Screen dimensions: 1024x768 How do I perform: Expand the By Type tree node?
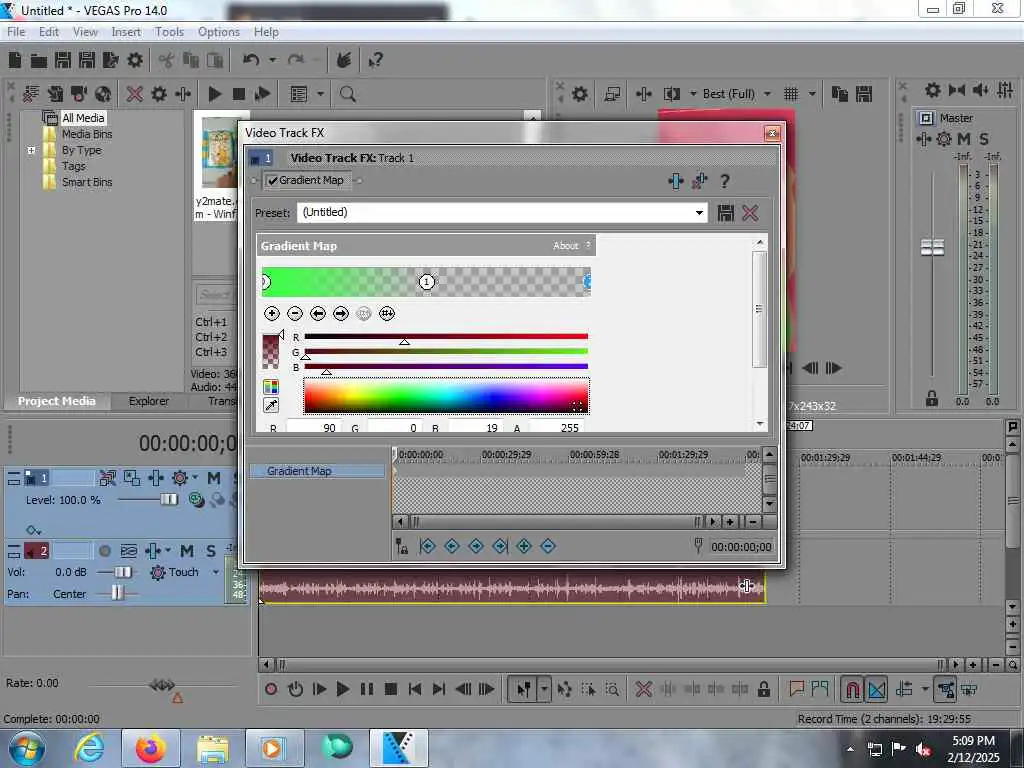31,150
